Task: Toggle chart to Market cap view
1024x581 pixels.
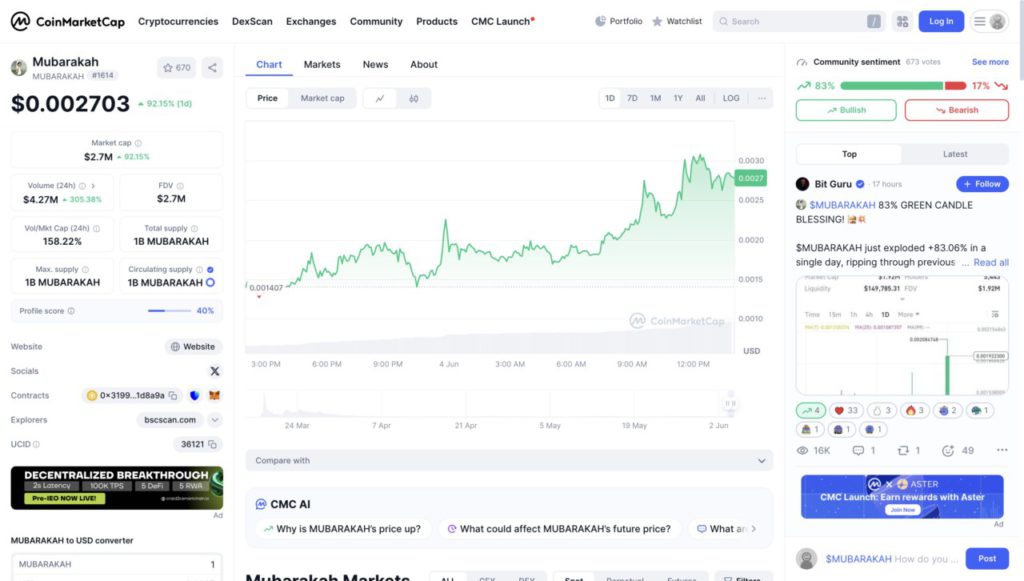Action: click(x=322, y=98)
